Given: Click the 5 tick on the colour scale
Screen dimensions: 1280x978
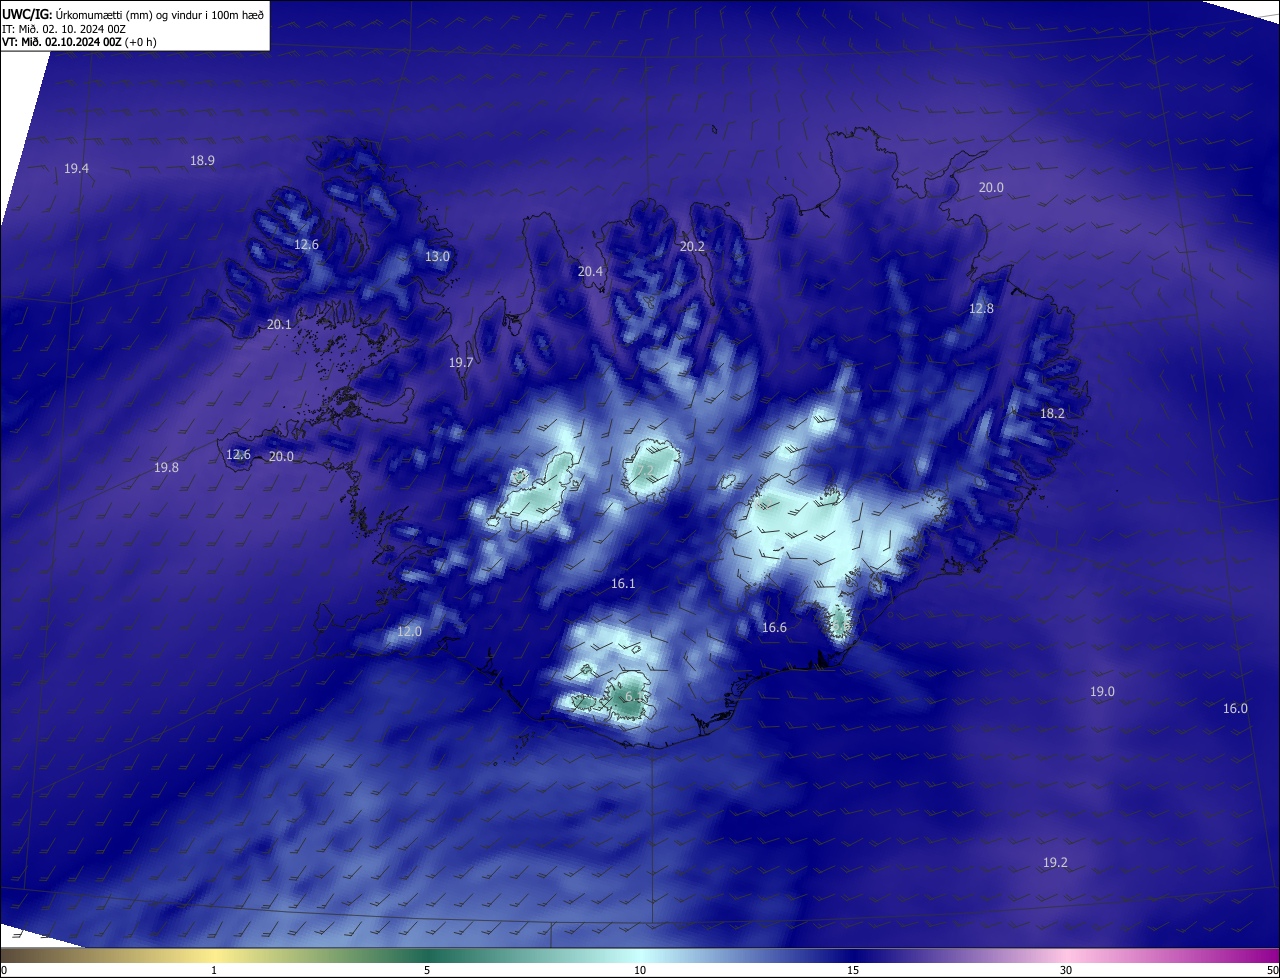Looking at the screenshot, I should (x=427, y=971).
